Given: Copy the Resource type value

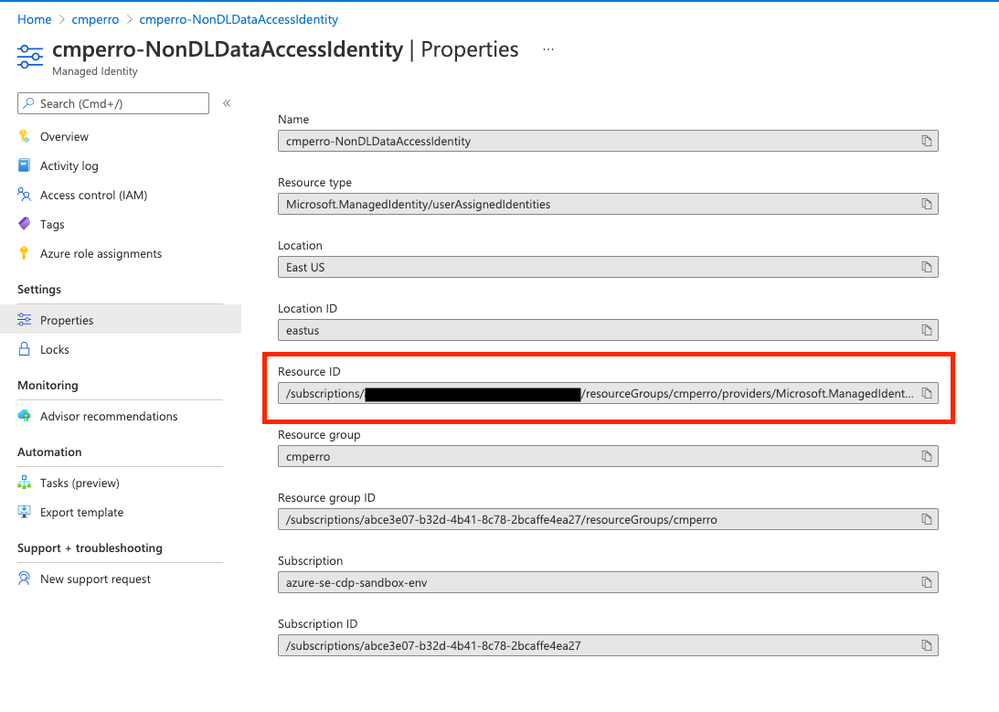Looking at the screenshot, I should tap(926, 204).
